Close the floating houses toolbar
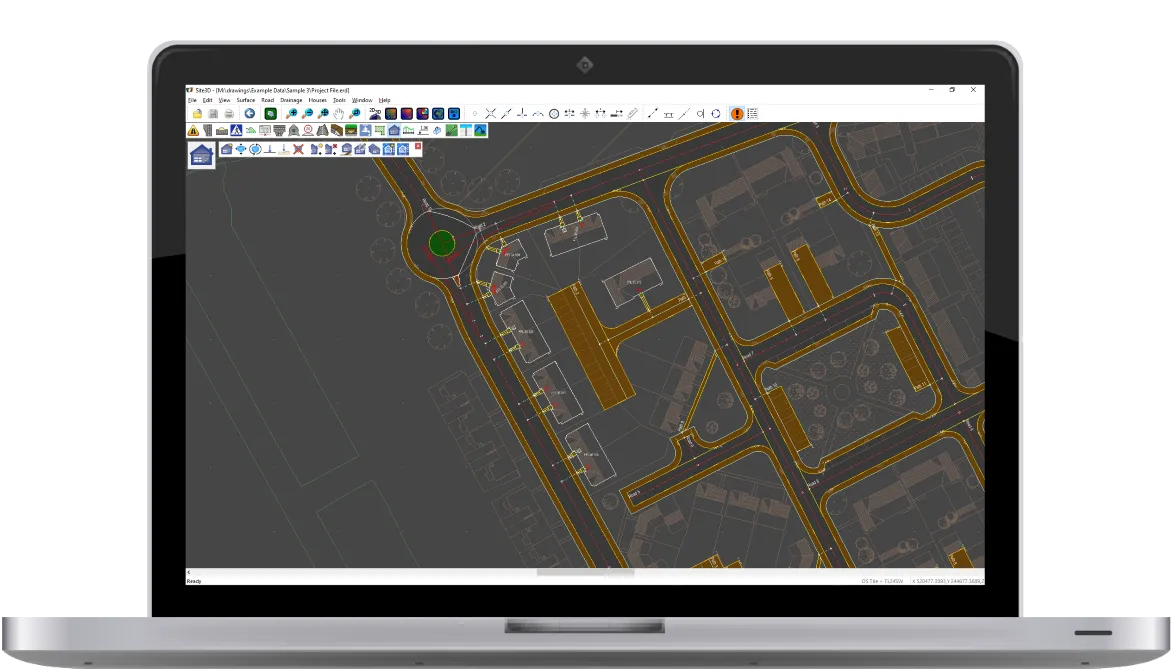1172x672 pixels. 418,146
